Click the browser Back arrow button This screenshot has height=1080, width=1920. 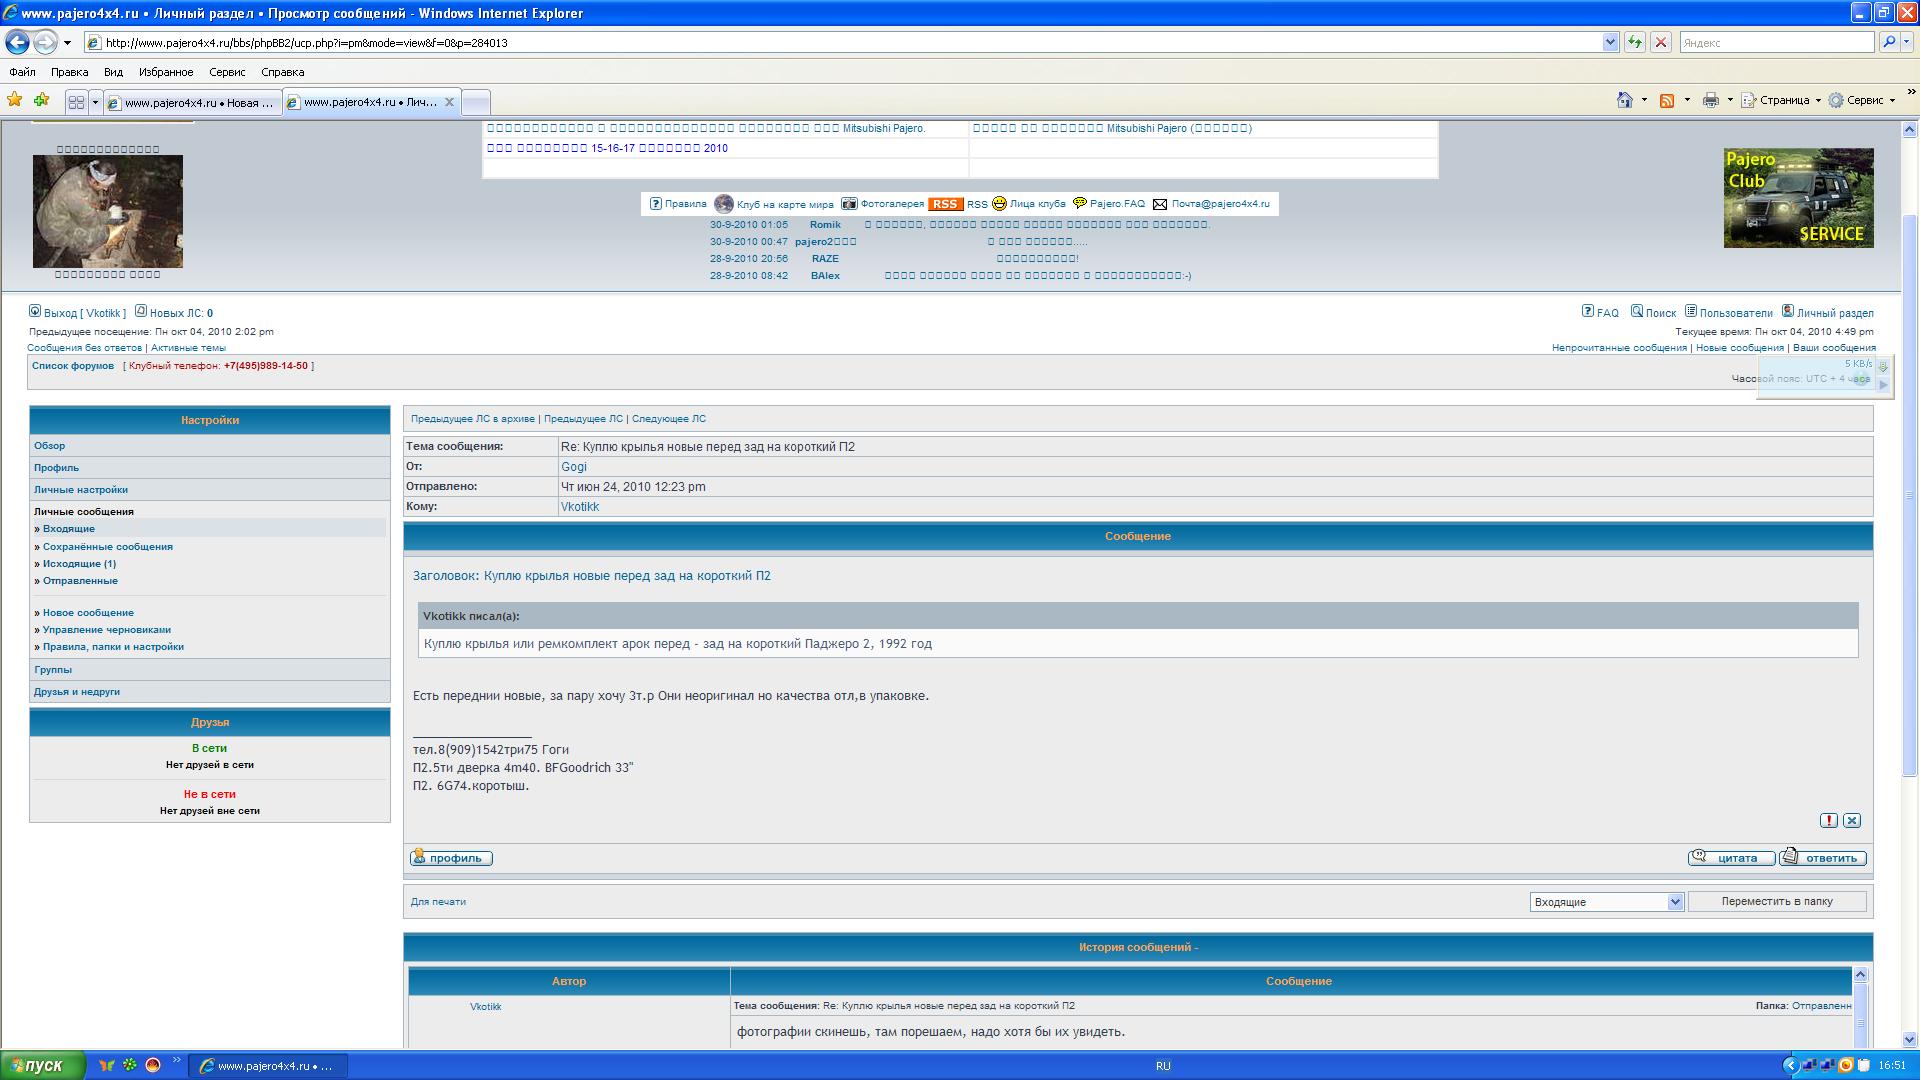(x=17, y=42)
